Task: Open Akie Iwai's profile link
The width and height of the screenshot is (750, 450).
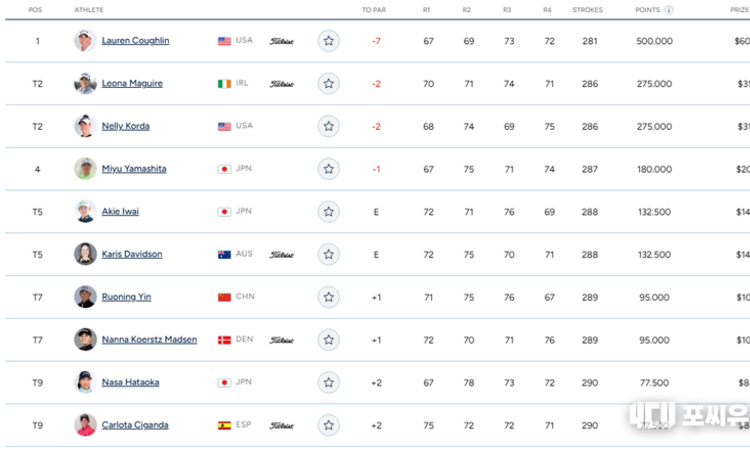Action: 120,212
